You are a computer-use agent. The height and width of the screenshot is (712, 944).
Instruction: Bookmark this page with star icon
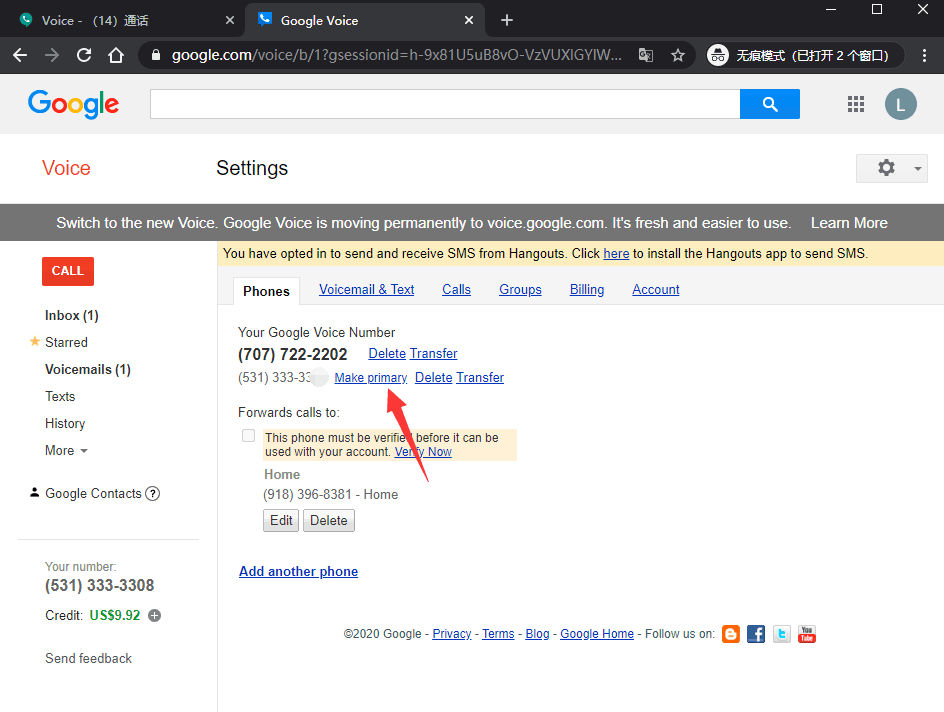677,55
